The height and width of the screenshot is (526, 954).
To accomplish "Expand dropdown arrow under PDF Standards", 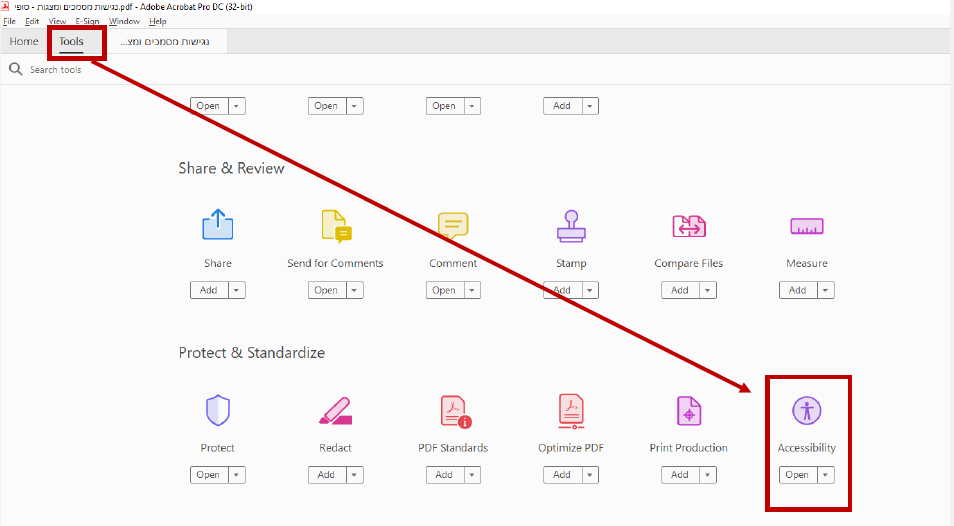I will (472, 475).
